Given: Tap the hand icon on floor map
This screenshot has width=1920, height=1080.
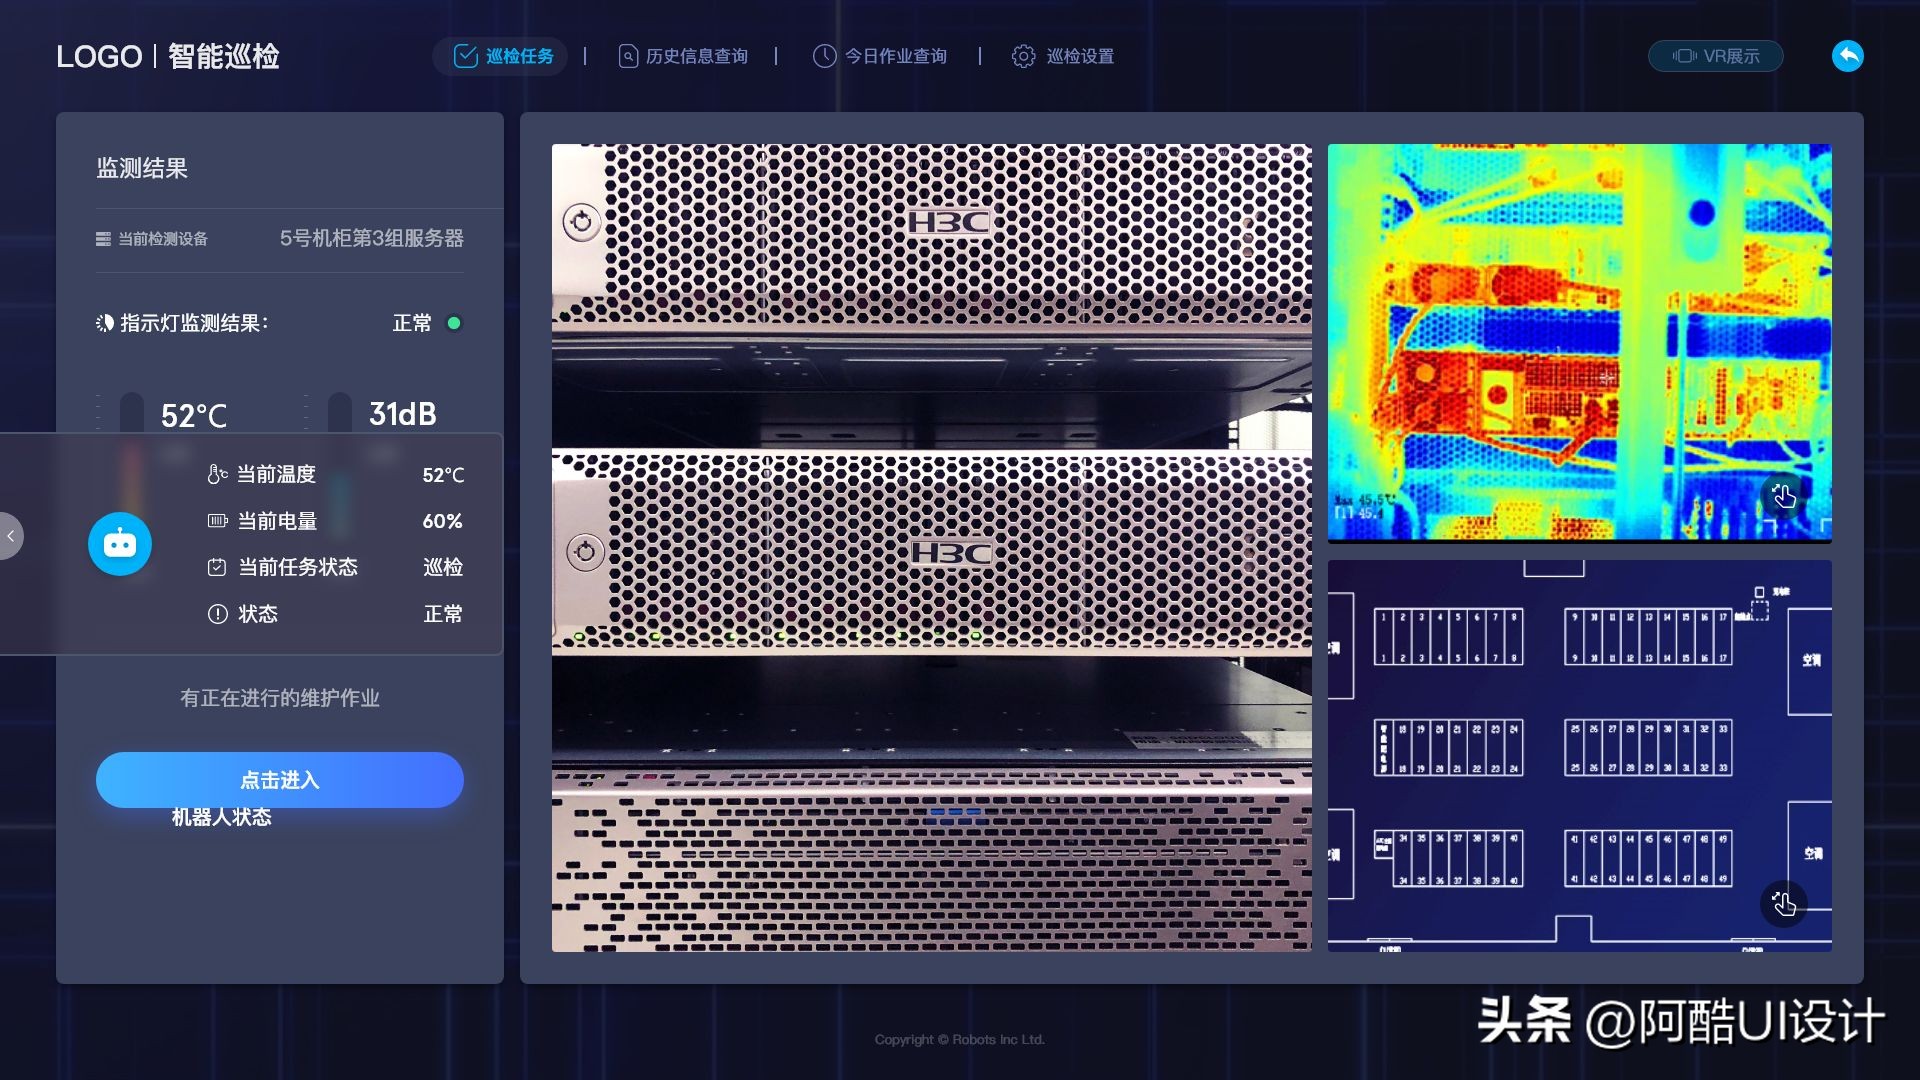Looking at the screenshot, I should tap(1783, 904).
